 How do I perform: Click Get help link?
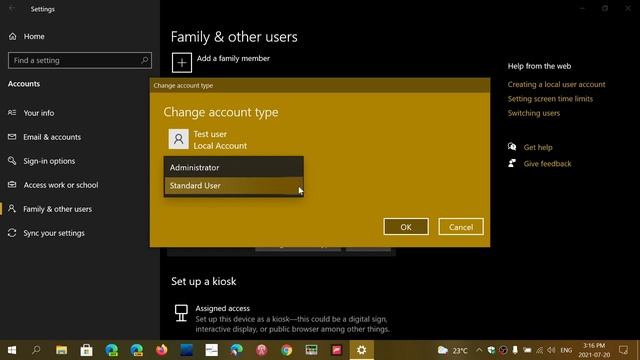click(538, 147)
